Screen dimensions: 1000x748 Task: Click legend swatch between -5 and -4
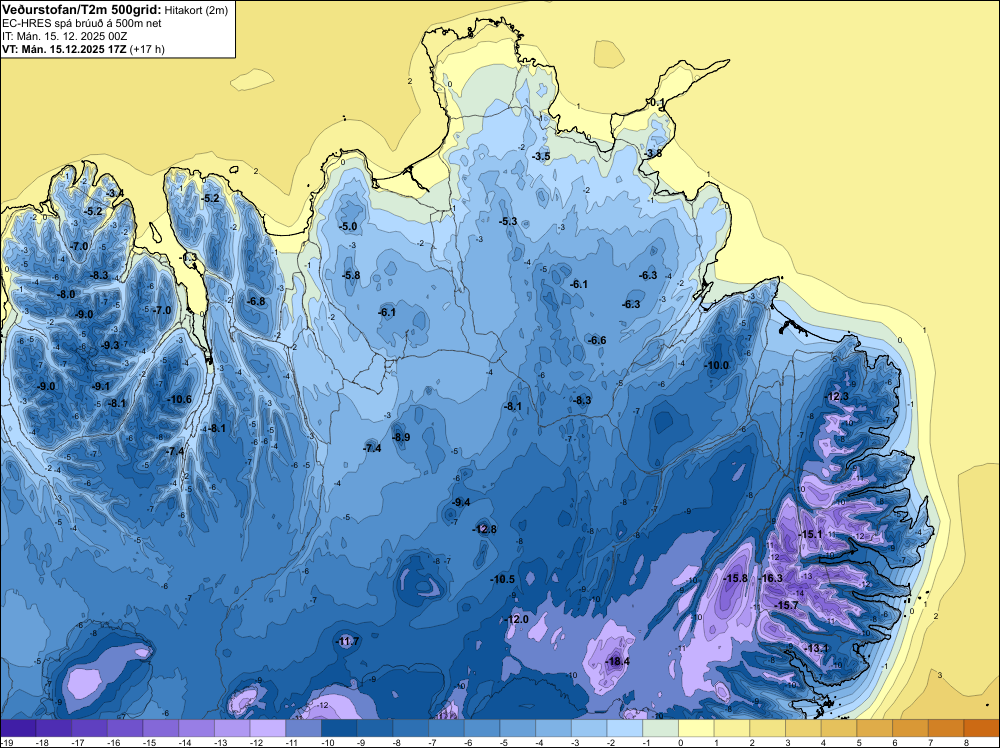pos(518,728)
